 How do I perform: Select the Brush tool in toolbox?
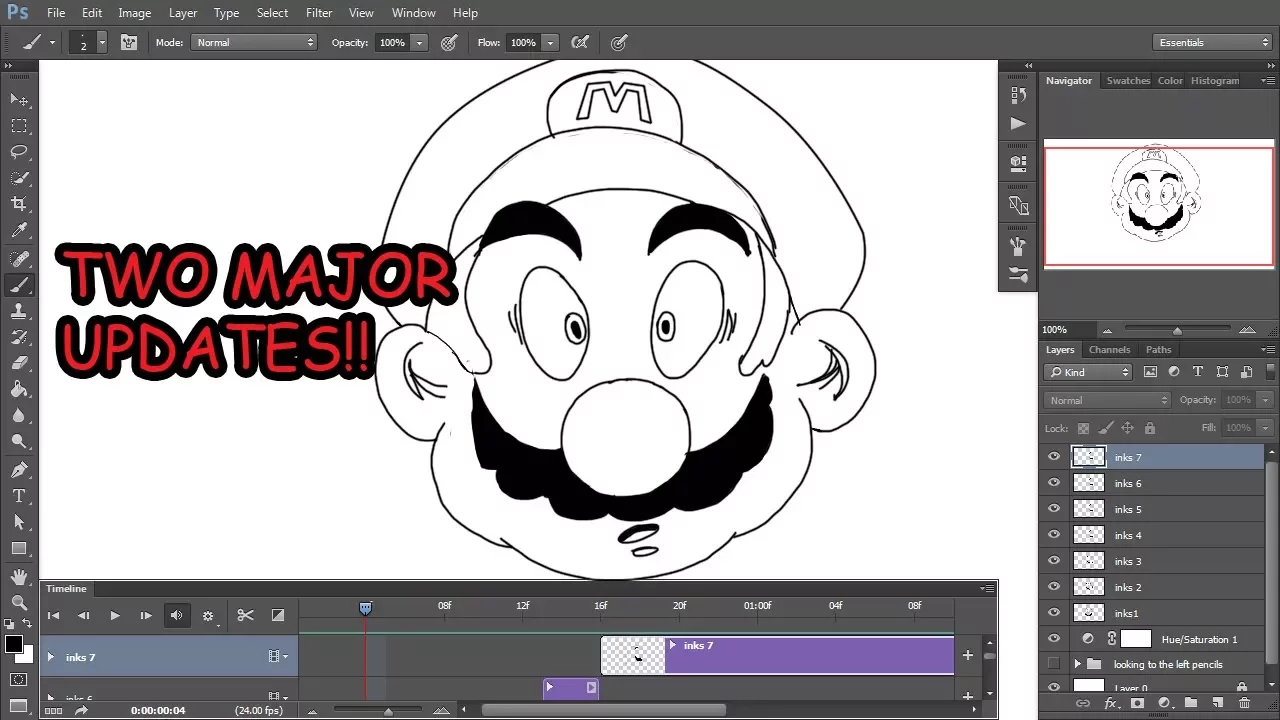pyautogui.click(x=19, y=285)
